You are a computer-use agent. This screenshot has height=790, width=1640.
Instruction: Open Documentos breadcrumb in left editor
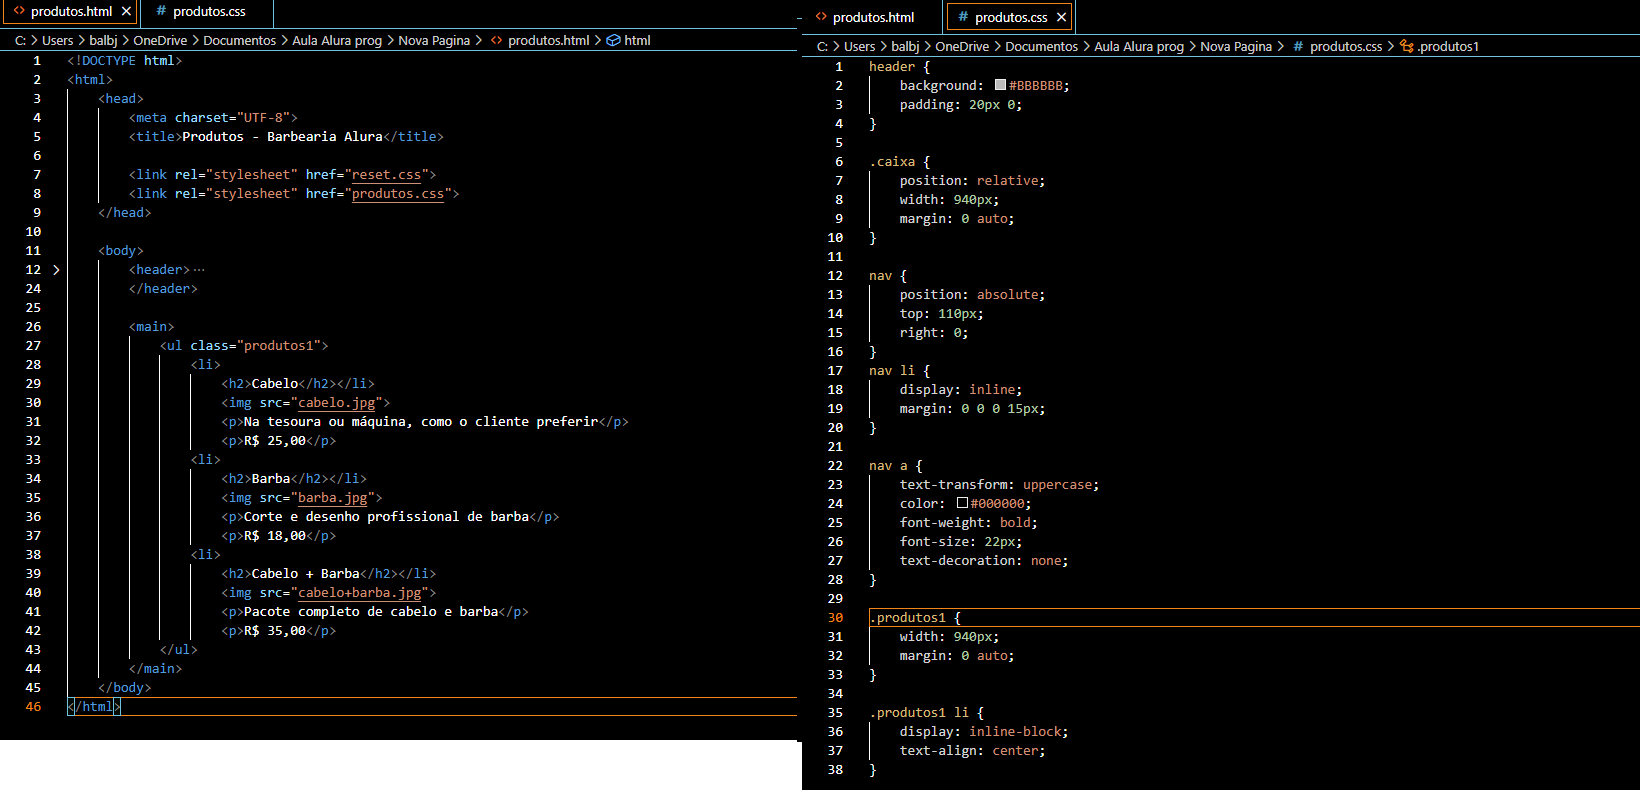[239, 40]
